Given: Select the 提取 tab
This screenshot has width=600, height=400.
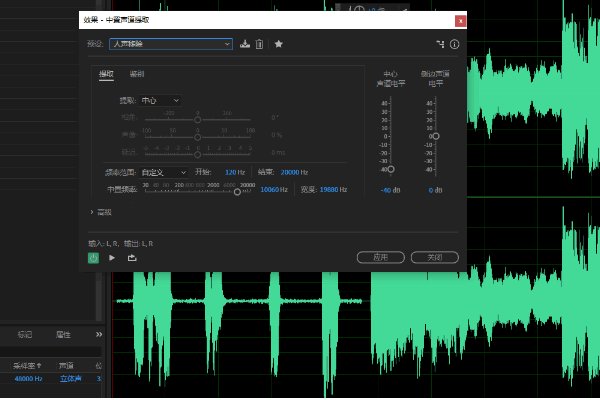Looking at the screenshot, I should pyautogui.click(x=106, y=74).
